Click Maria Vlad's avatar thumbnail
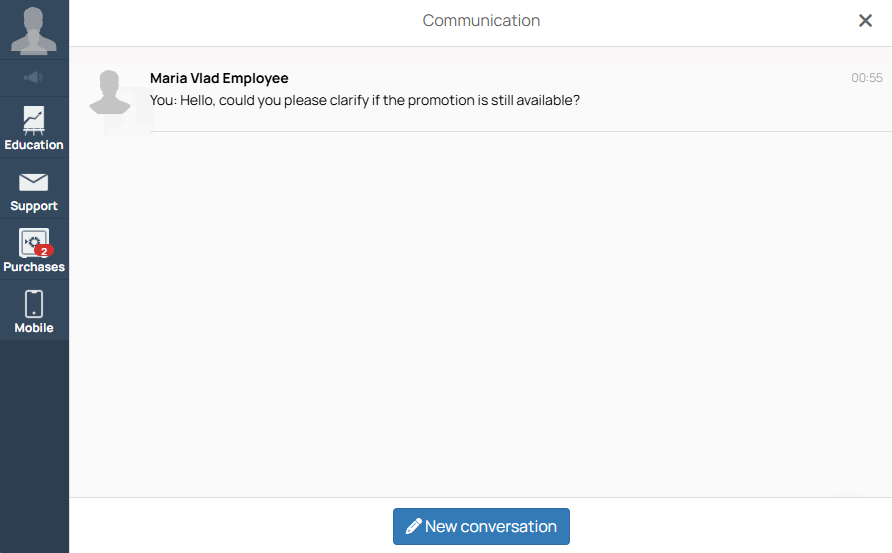This screenshot has width=892, height=553. pyautogui.click(x=110, y=92)
